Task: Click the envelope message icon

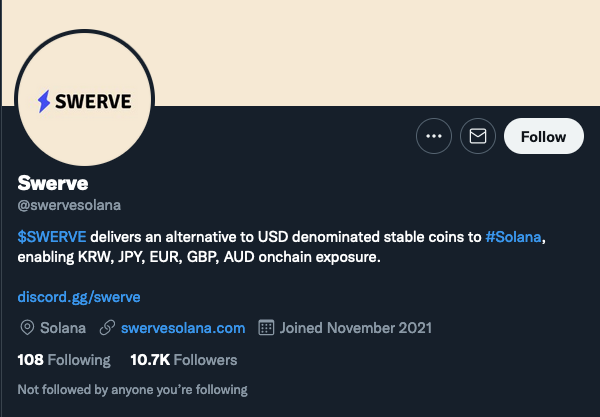Action: pos(478,136)
